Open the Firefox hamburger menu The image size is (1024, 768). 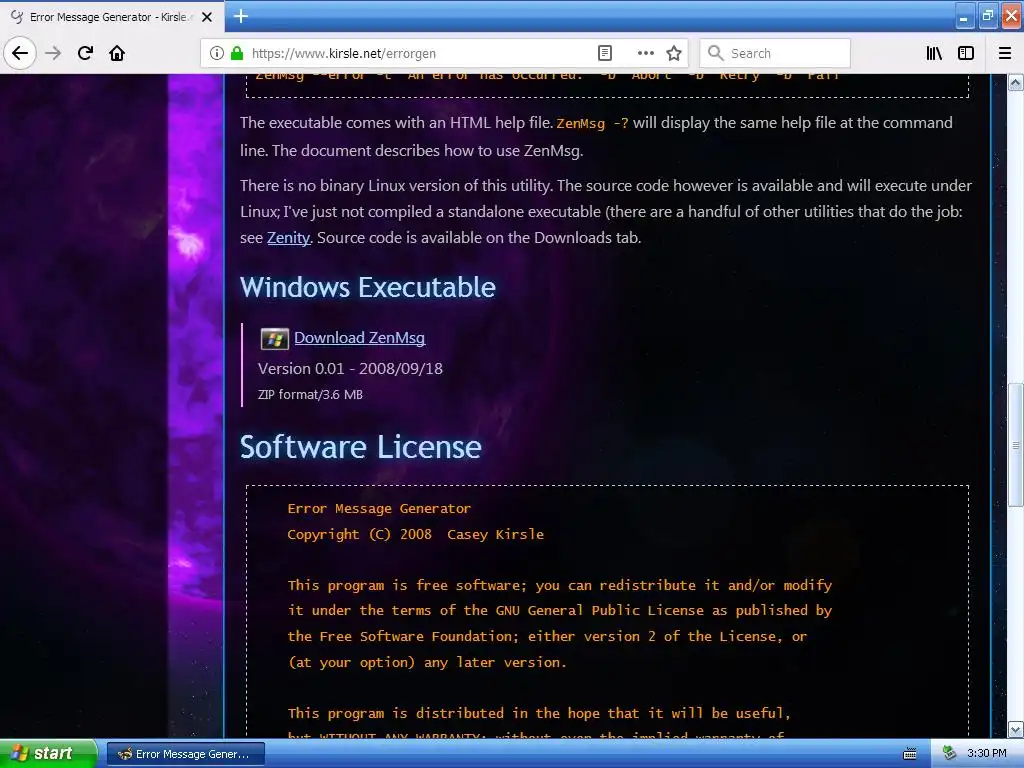(1004, 53)
